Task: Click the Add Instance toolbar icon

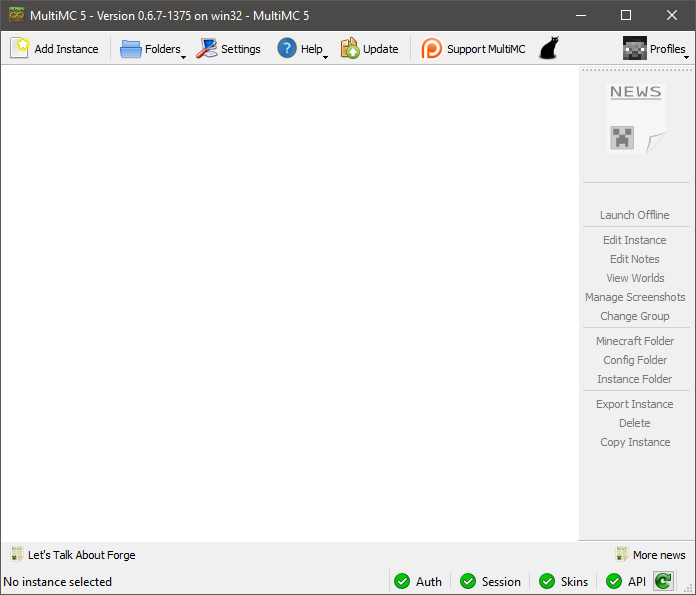Action: pyautogui.click(x=20, y=48)
